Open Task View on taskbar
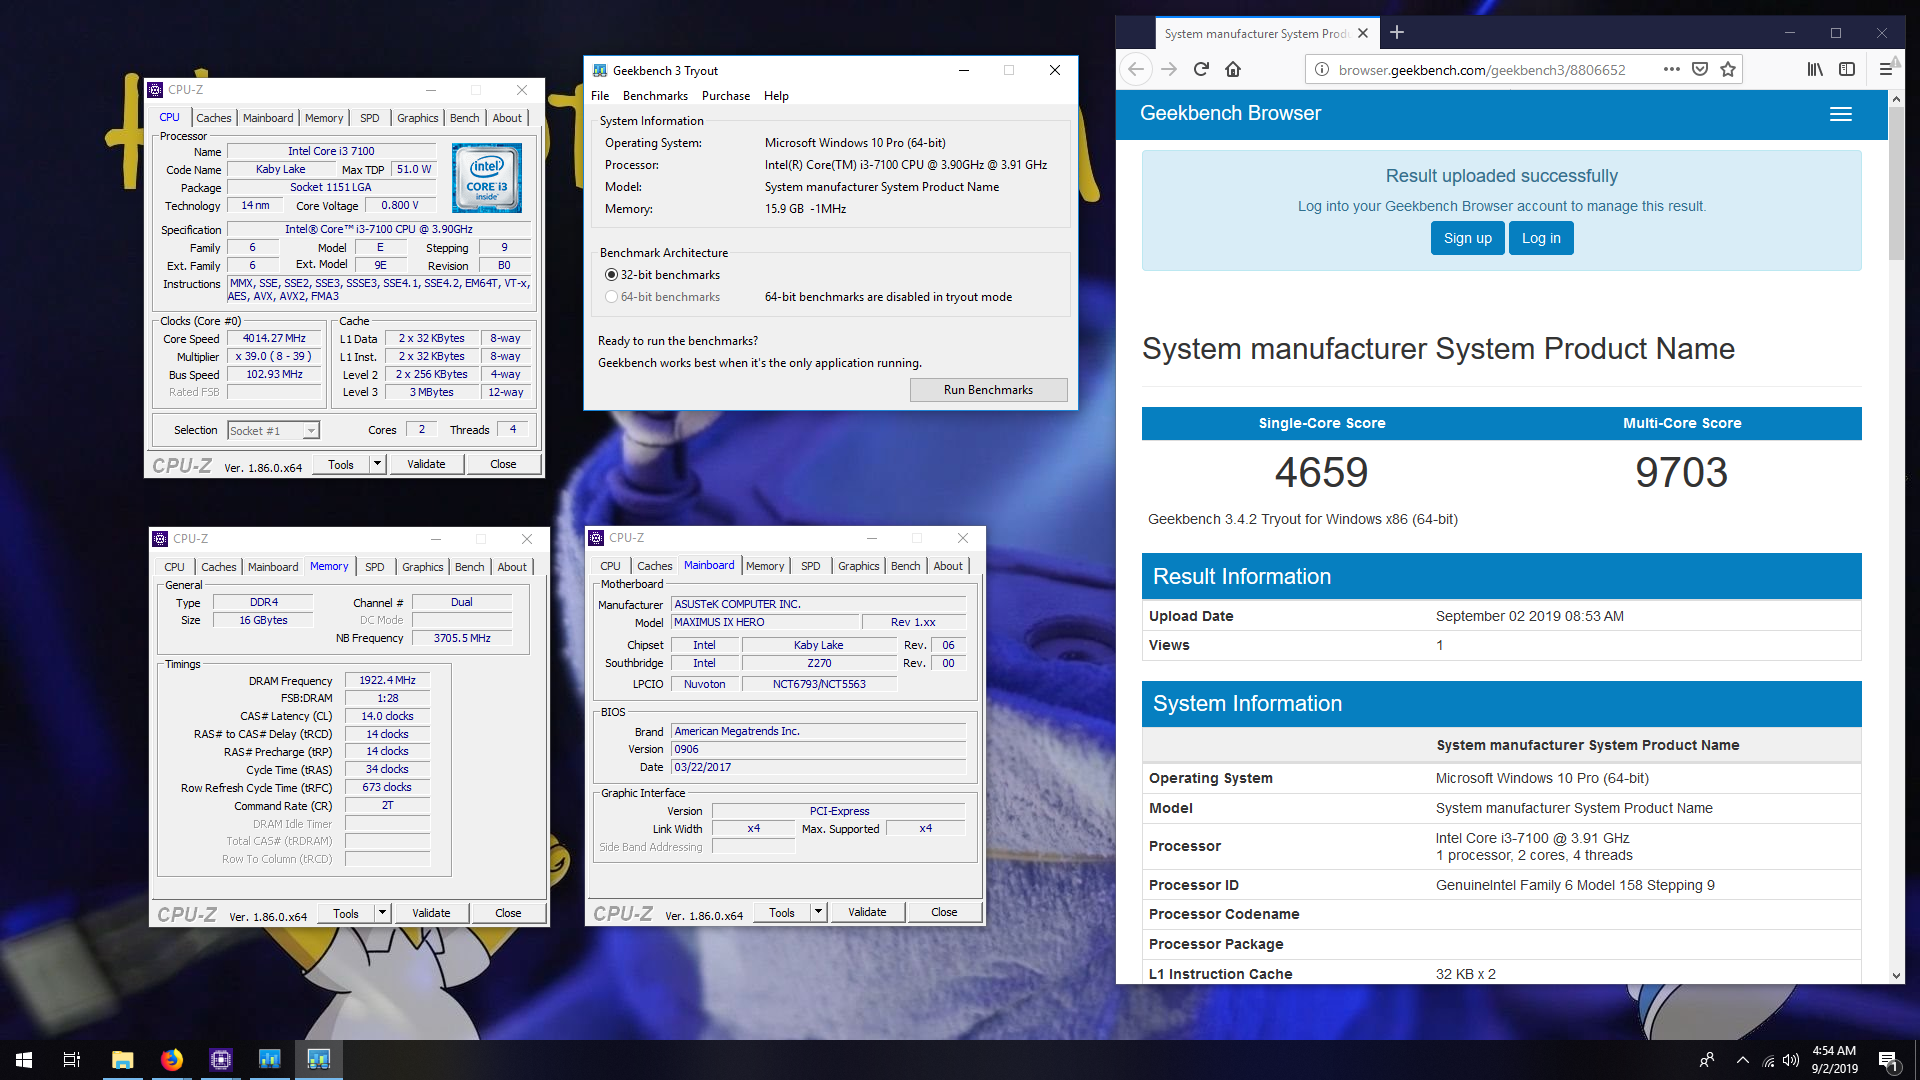Screen dimensions: 1920x1080 point(72,1060)
